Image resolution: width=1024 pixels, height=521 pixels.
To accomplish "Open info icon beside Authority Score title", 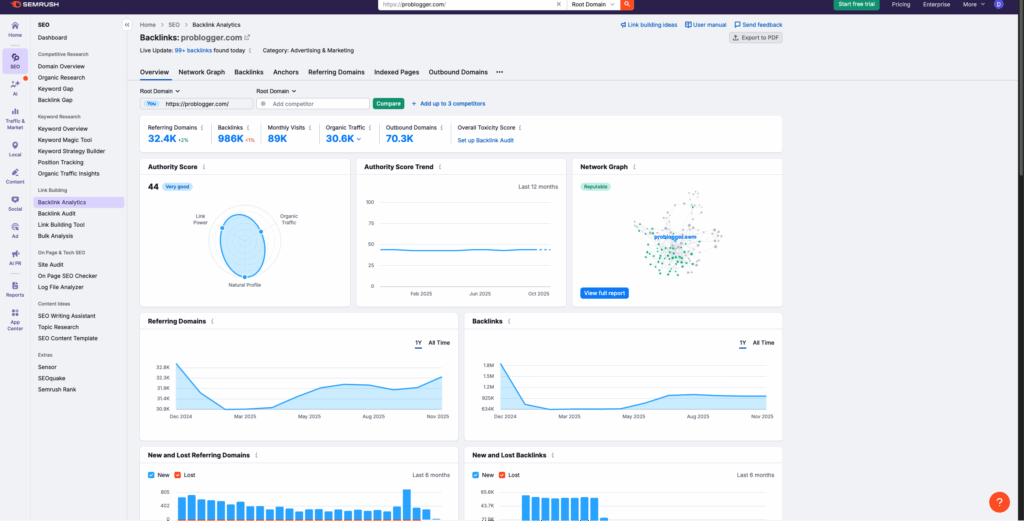I will [x=204, y=167].
